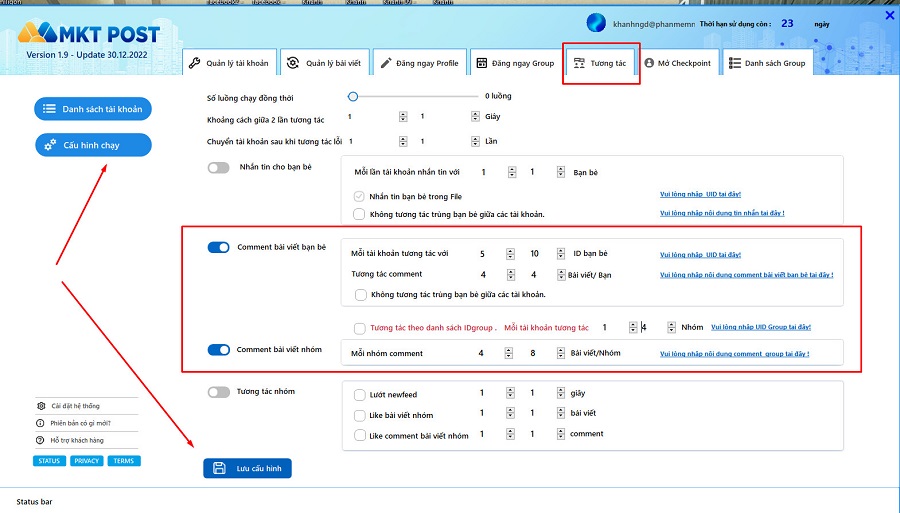900x513 pixels.
Task: Click stepper before Bài viết/ Bạn
Action: coord(561,275)
